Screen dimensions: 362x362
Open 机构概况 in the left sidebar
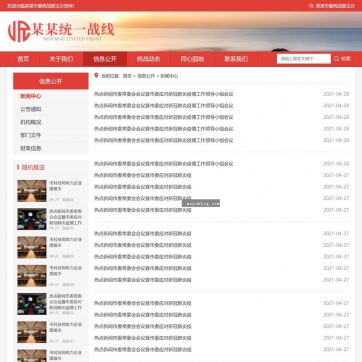click(31, 122)
